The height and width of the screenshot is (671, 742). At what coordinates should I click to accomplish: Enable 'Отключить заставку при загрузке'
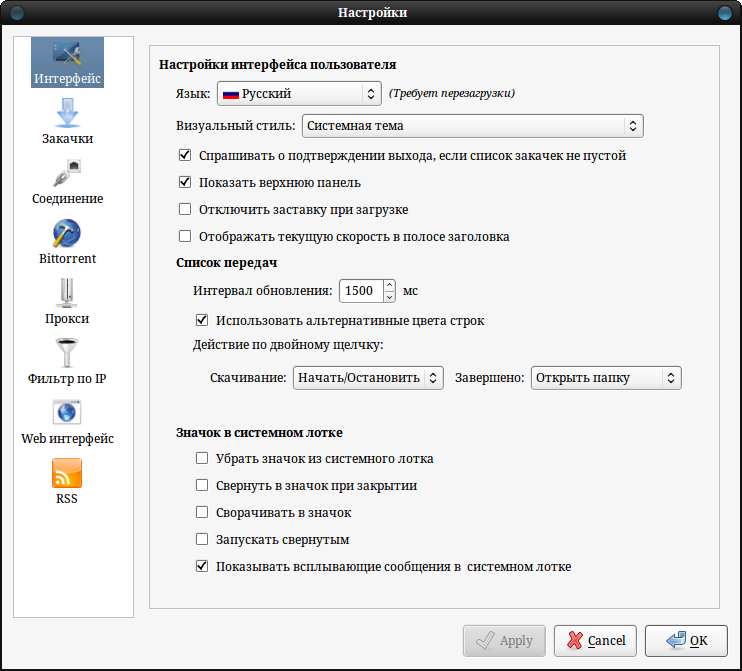[185, 209]
